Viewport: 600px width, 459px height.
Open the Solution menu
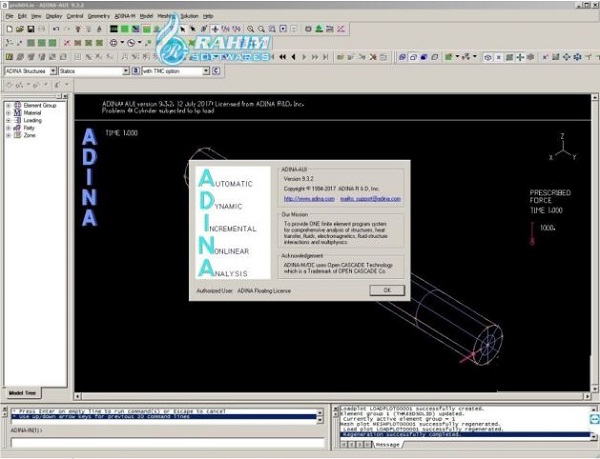(189, 16)
